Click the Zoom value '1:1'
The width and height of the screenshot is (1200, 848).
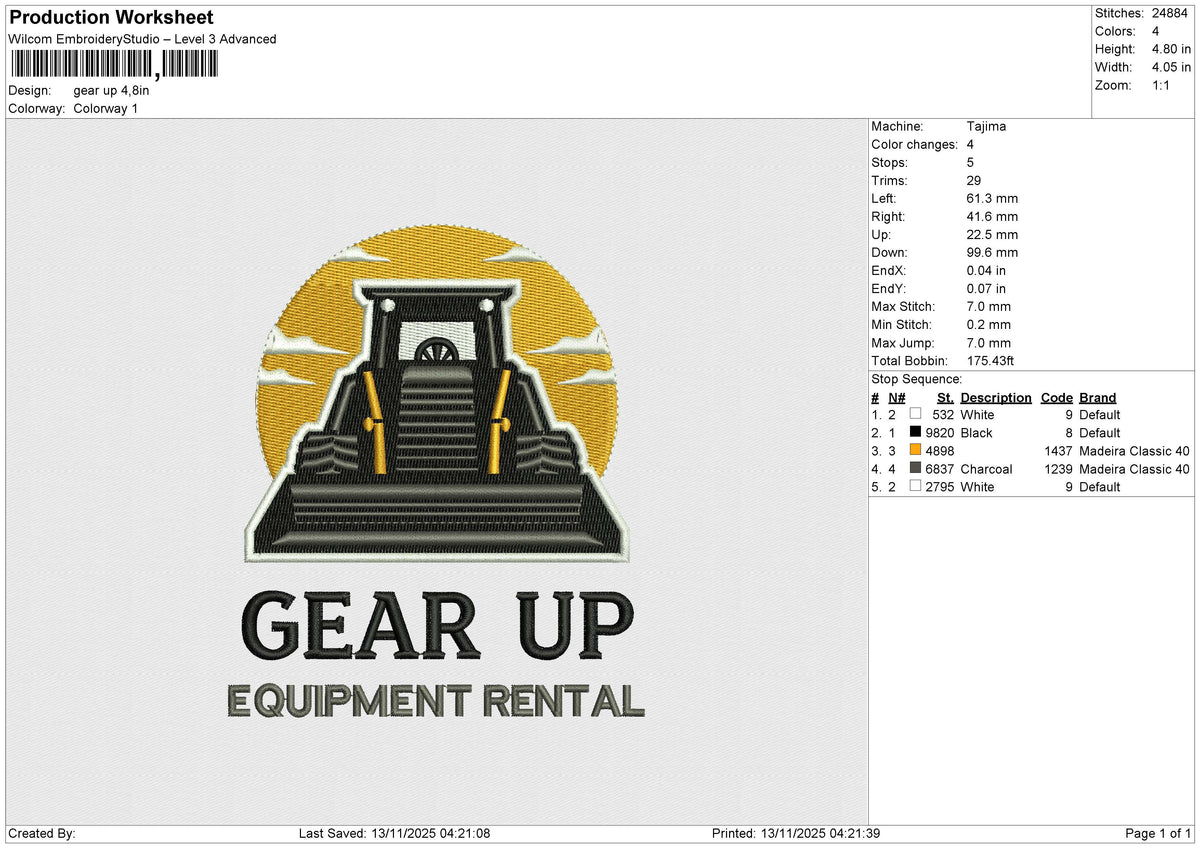1162,85
